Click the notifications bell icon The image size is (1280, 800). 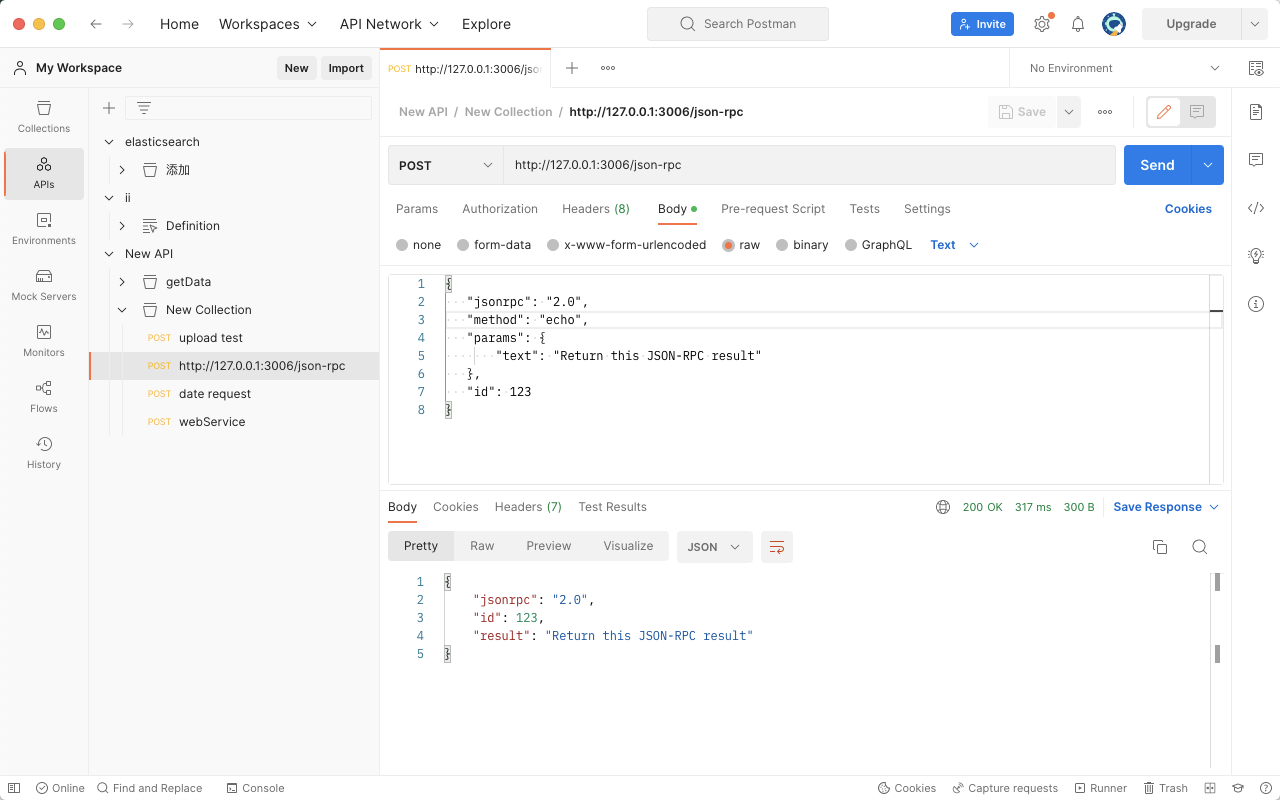coord(1078,24)
